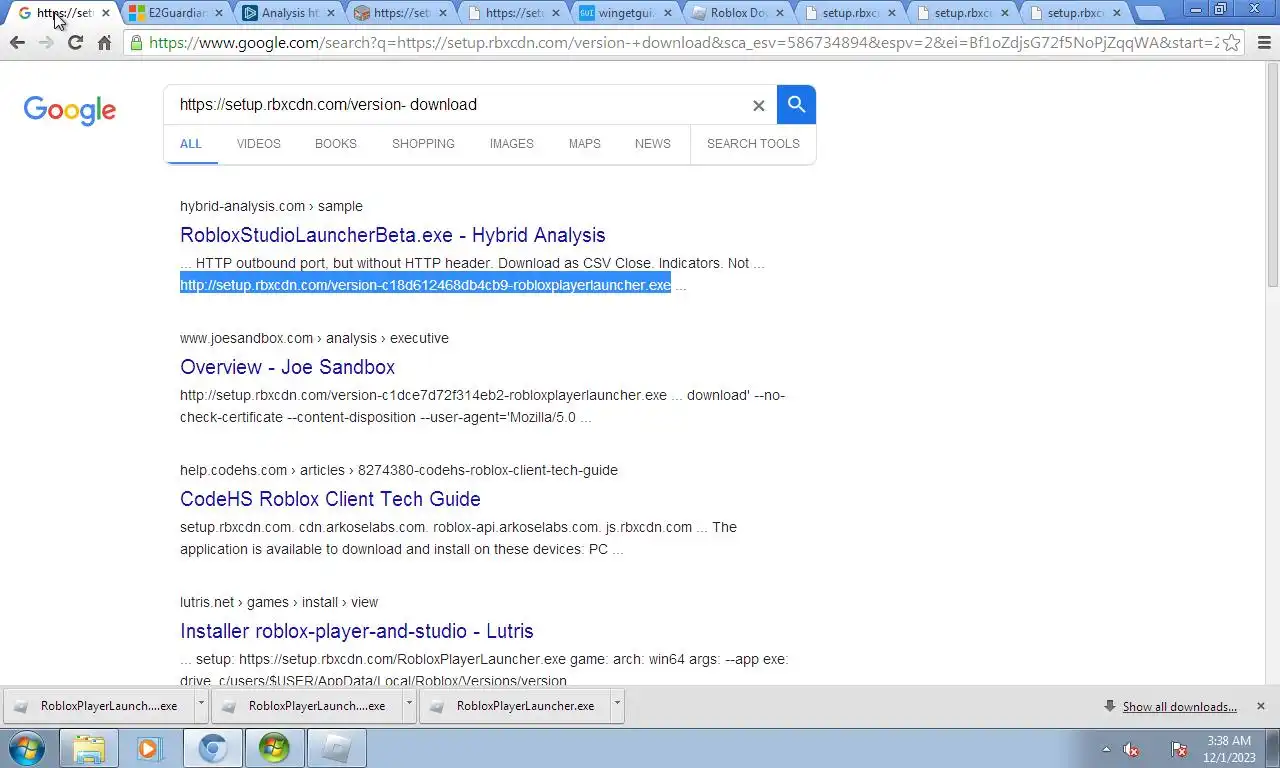Open File Explorer from the taskbar
1280x768 pixels.
[x=89, y=748]
